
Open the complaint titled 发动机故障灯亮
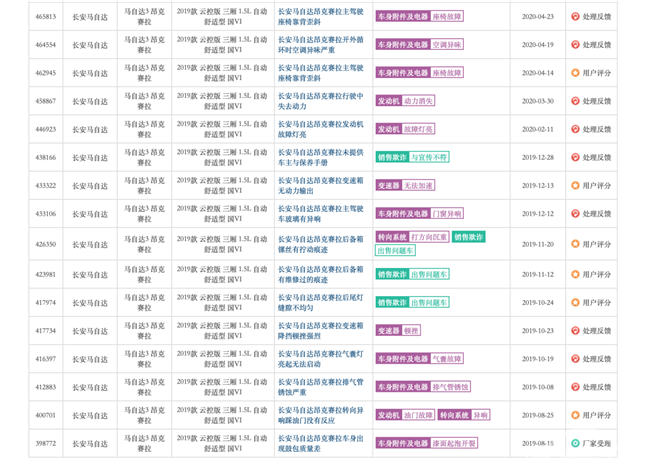[320, 129]
